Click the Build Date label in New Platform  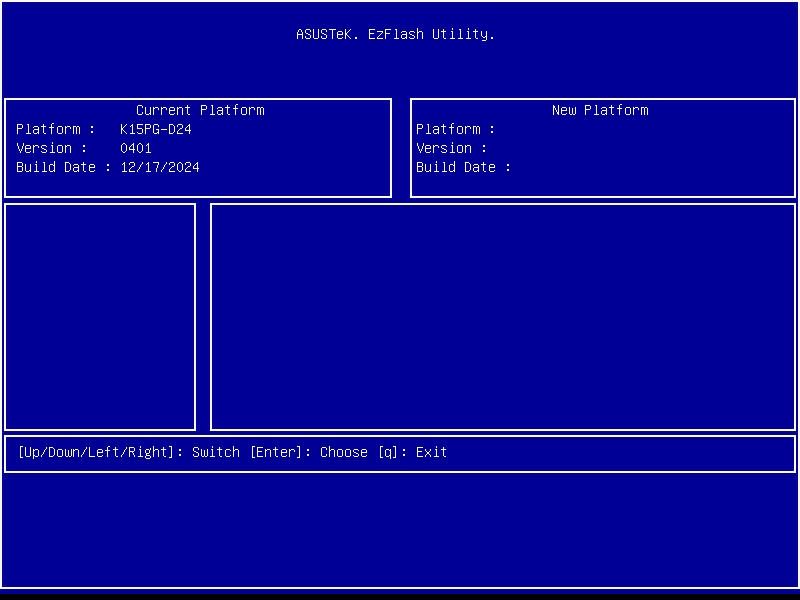coord(463,167)
